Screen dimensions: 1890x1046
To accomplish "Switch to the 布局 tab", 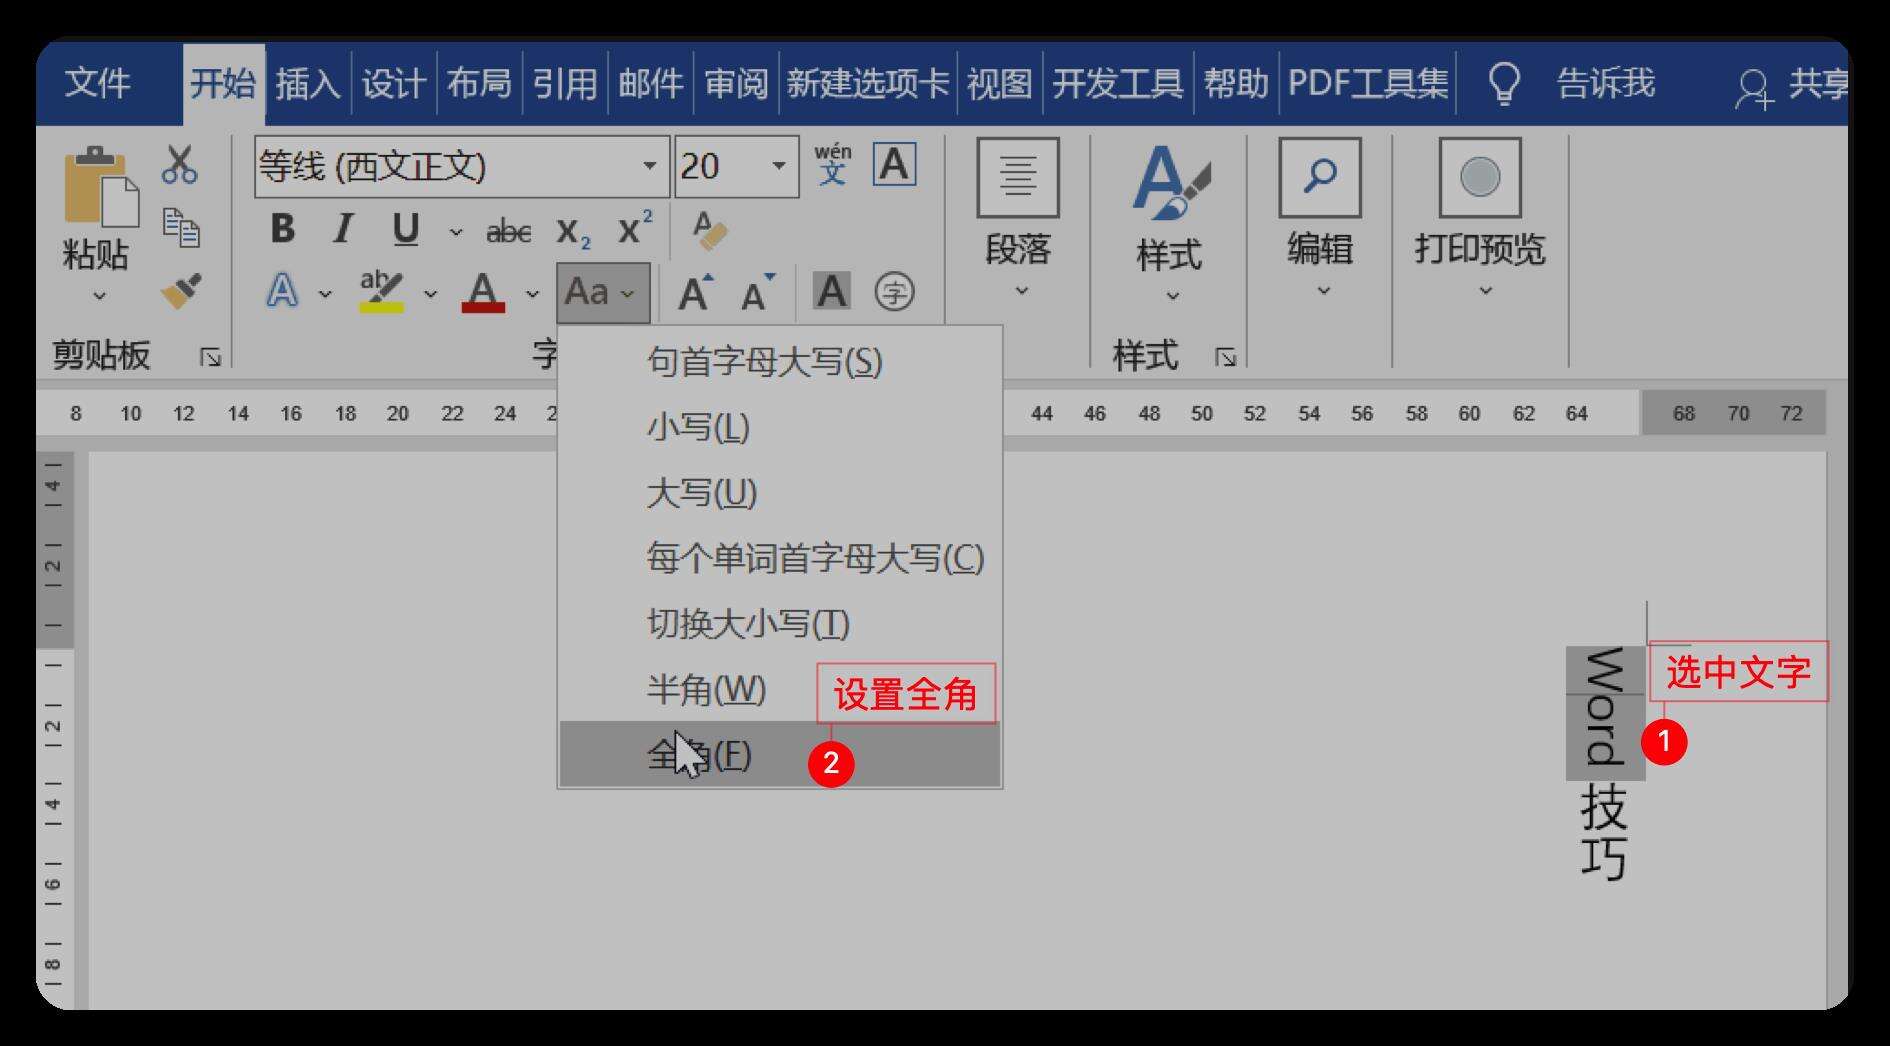I will (x=479, y=83).
